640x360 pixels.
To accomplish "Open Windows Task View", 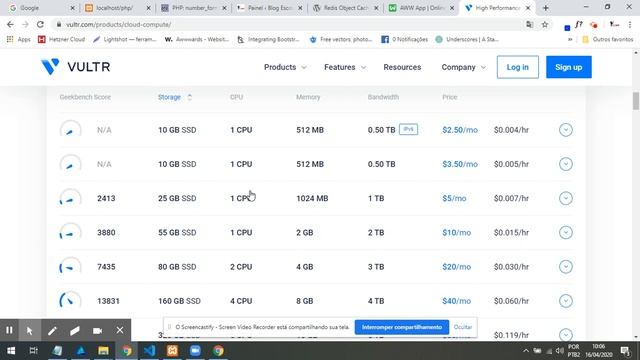I will (x=33, y=351).
